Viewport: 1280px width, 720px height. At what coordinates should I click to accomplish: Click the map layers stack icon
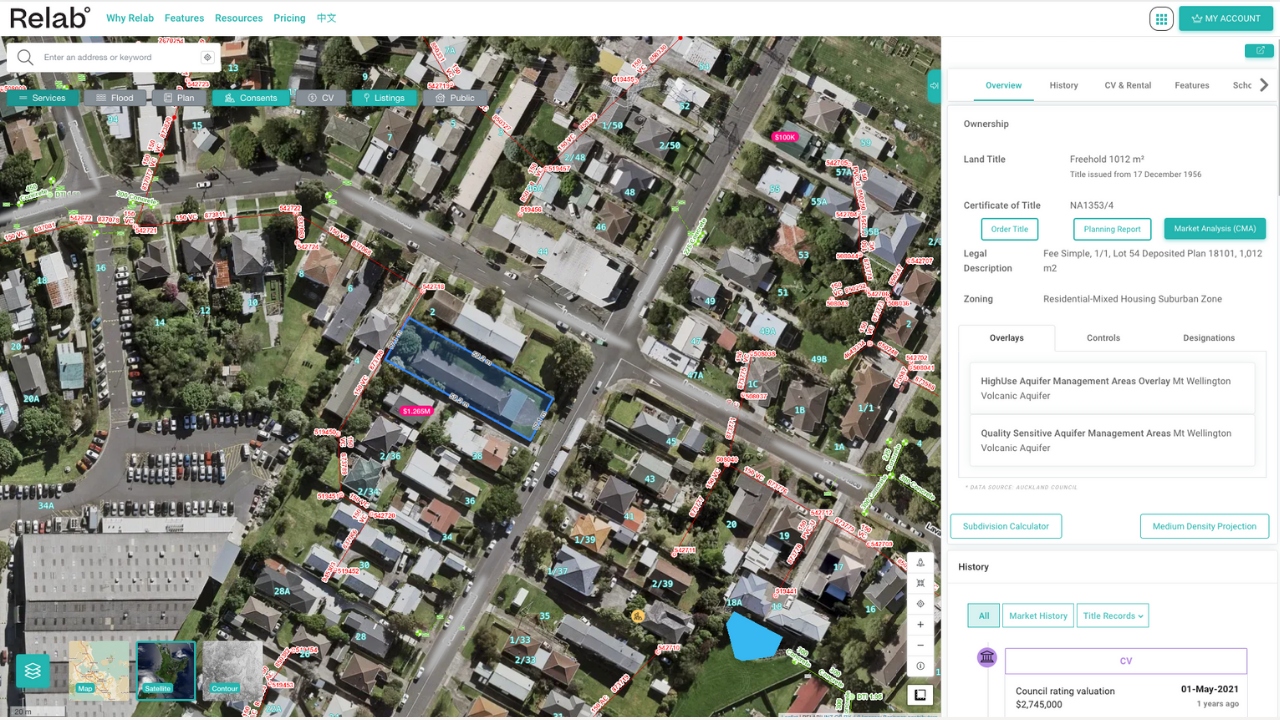pos(33,671)
